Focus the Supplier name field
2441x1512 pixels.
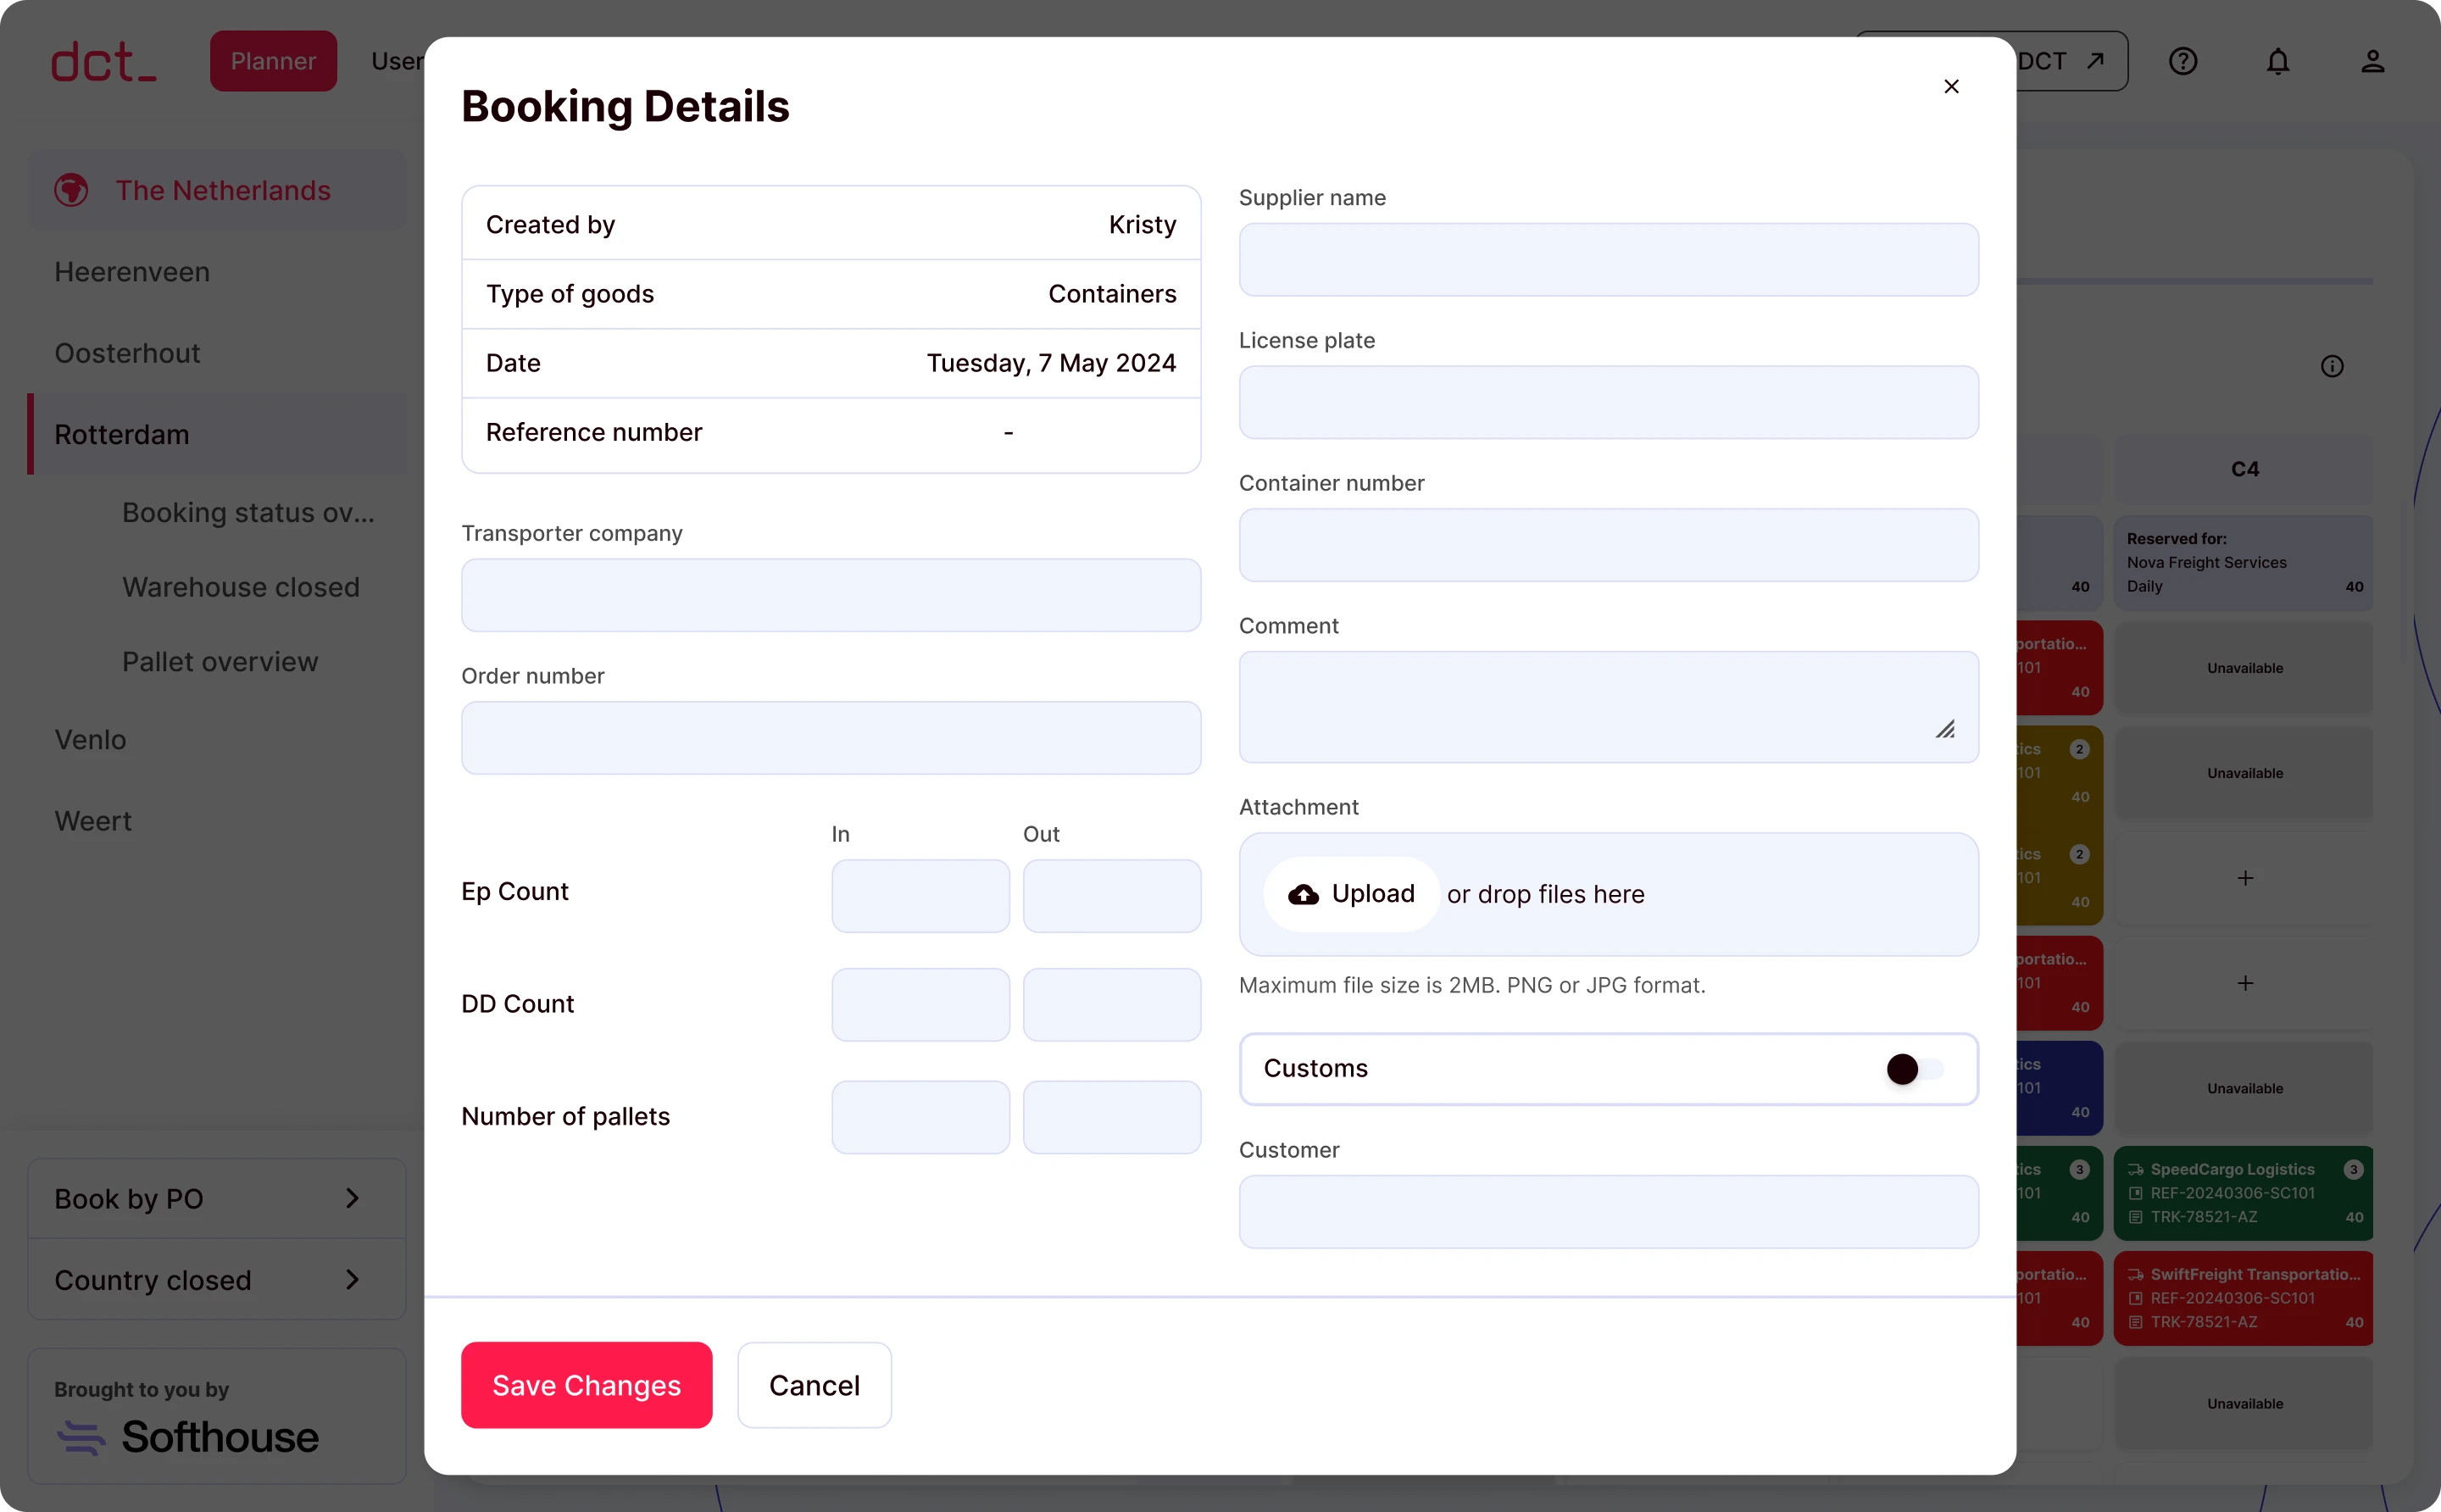(1608, 260)
